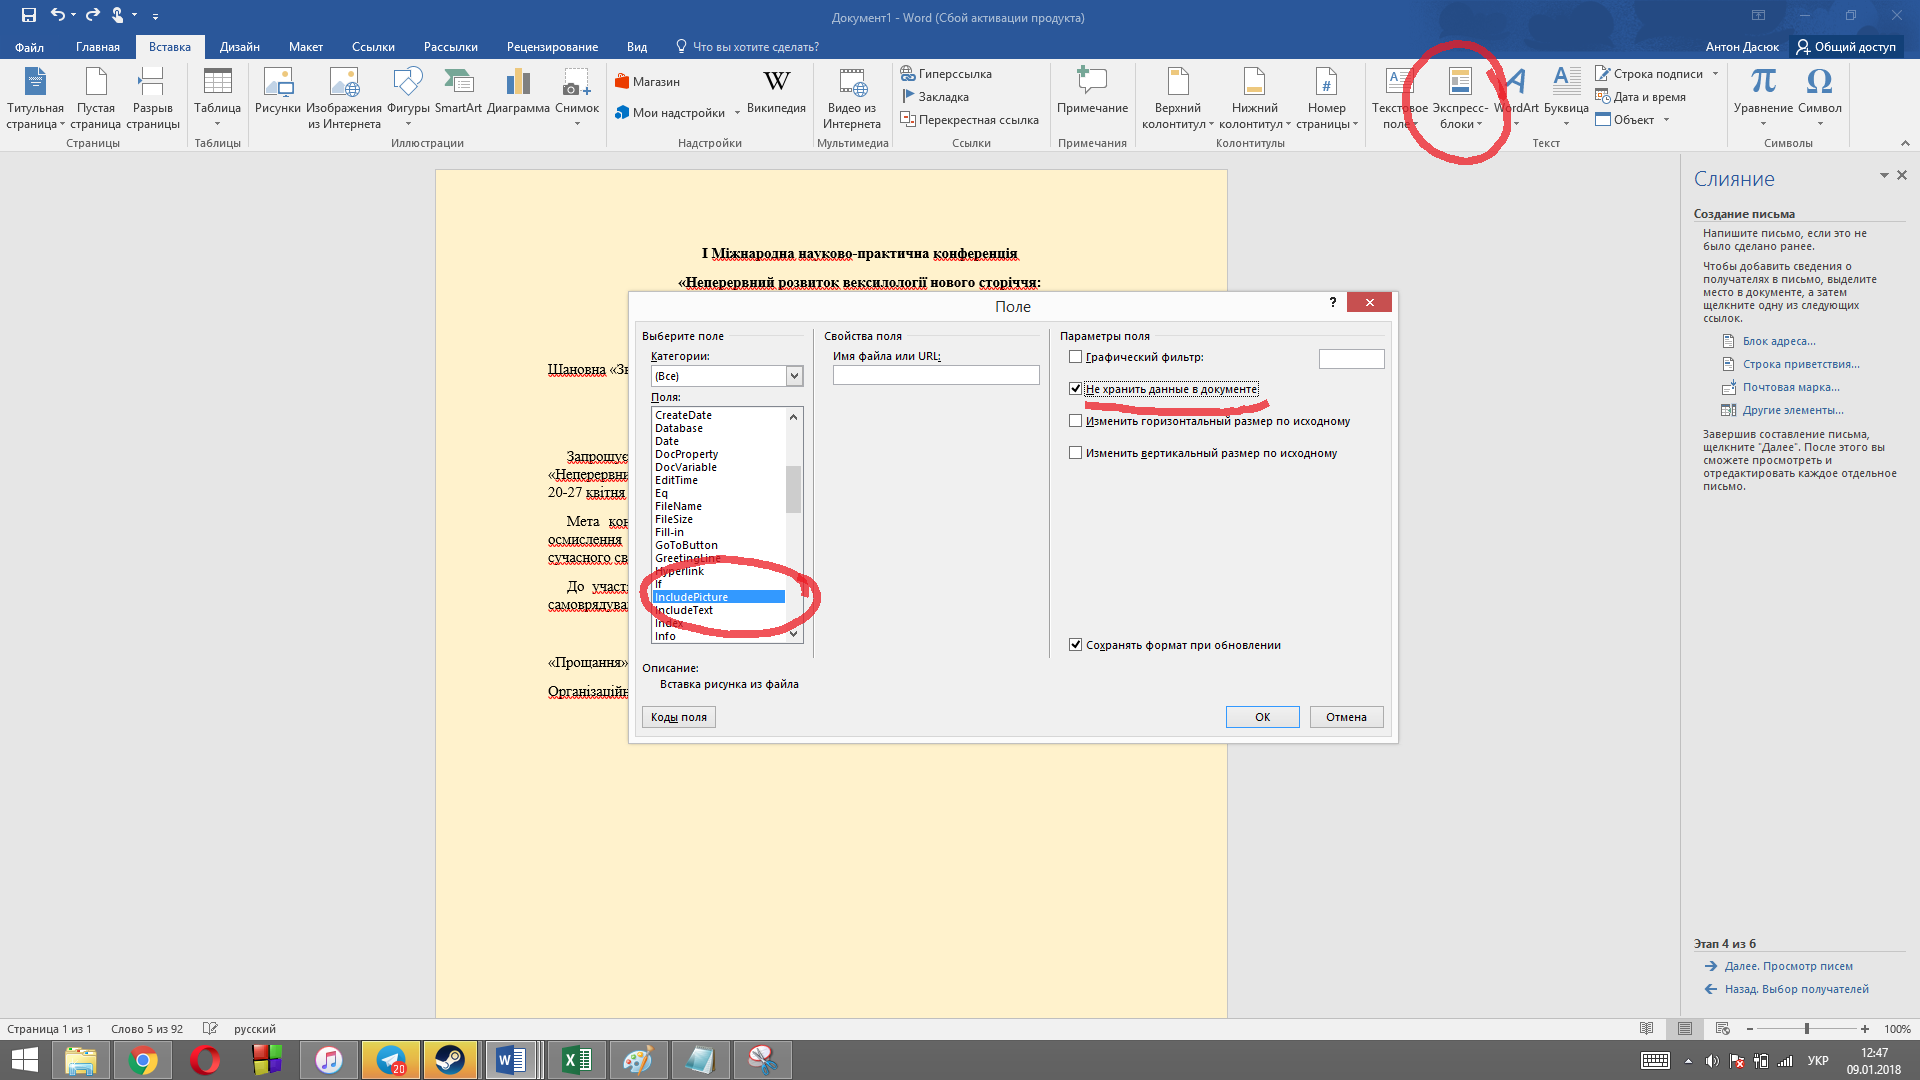Enable the Графический фильтр checkbox

click(x=1076, y=357)
